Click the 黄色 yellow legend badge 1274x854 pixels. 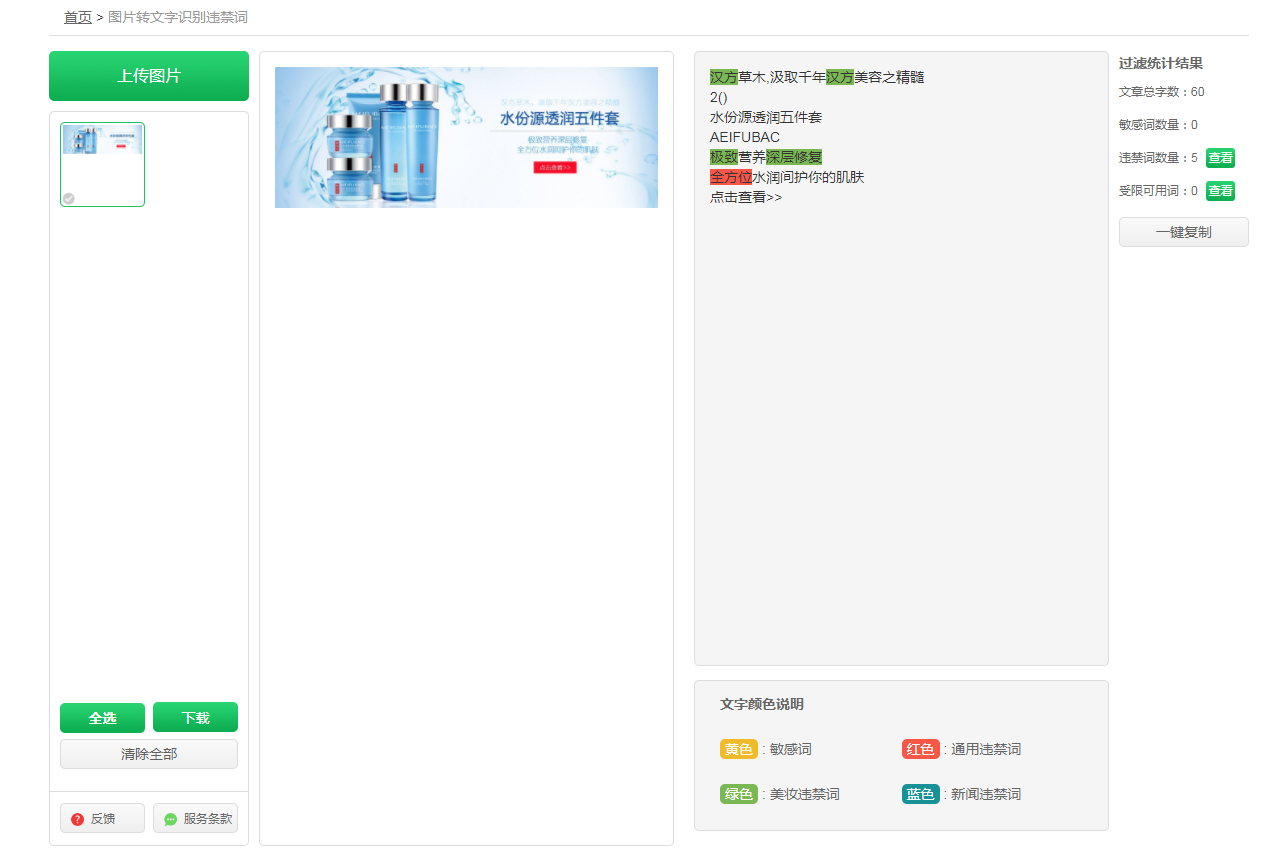pyautogui.click(x=739, y=749)
